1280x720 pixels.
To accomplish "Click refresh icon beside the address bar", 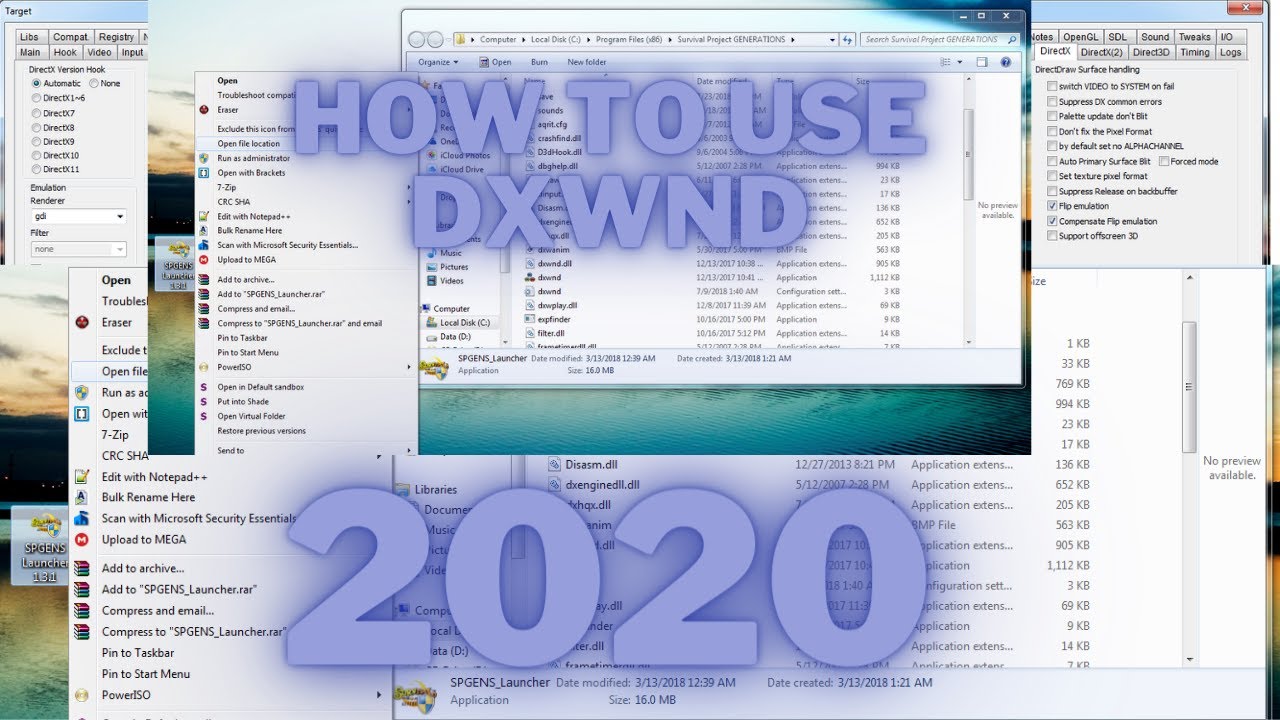I will click(x=847, y=39).
